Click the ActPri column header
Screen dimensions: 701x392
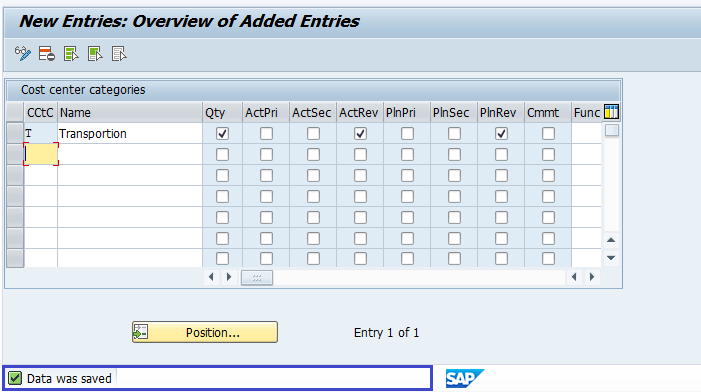pyautogui.click(x=266, y=113)
